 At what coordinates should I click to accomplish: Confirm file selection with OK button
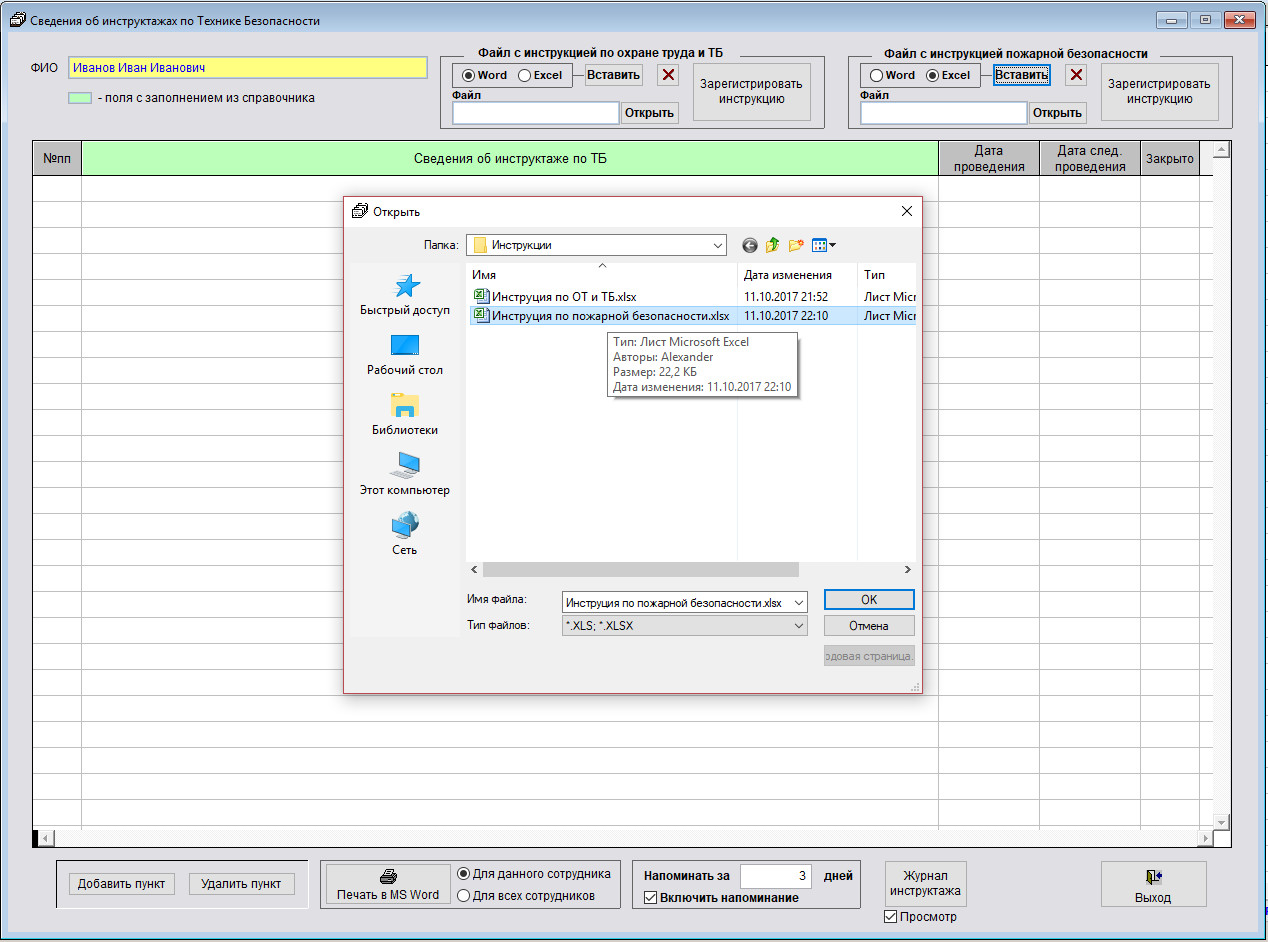[868, 599]
